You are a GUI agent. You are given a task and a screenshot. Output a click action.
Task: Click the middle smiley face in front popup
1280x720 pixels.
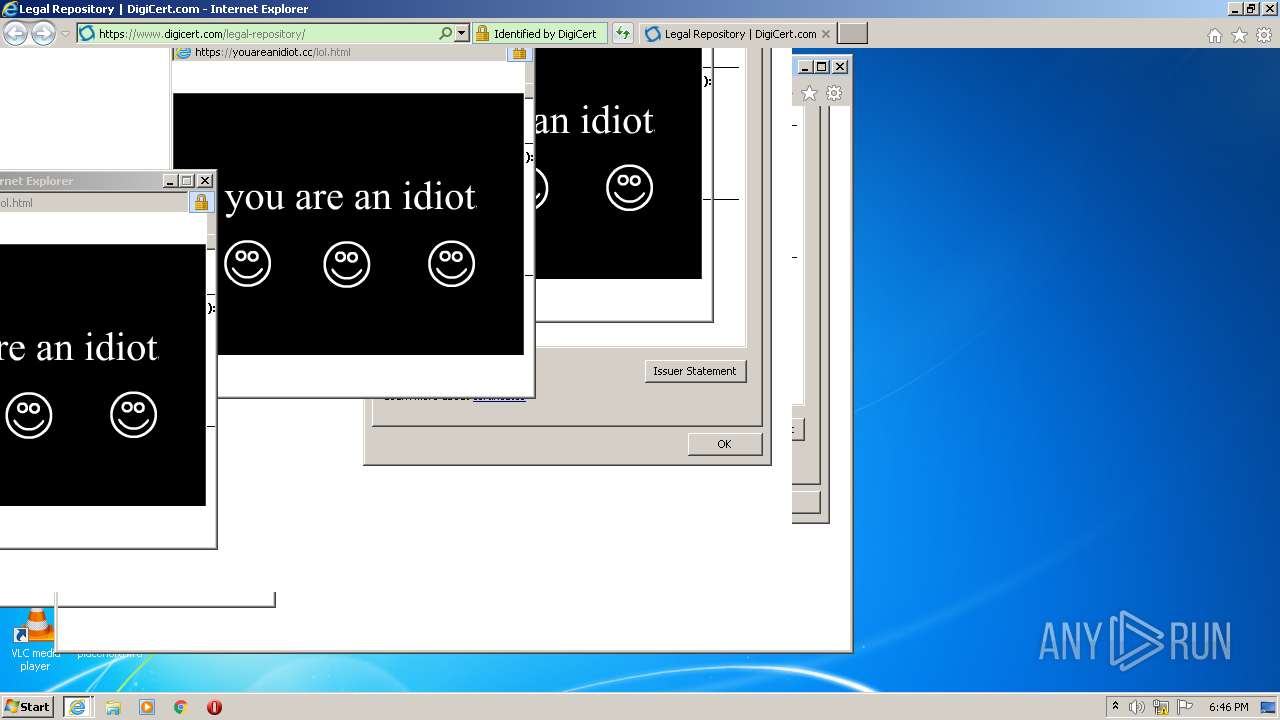(347, 264)
